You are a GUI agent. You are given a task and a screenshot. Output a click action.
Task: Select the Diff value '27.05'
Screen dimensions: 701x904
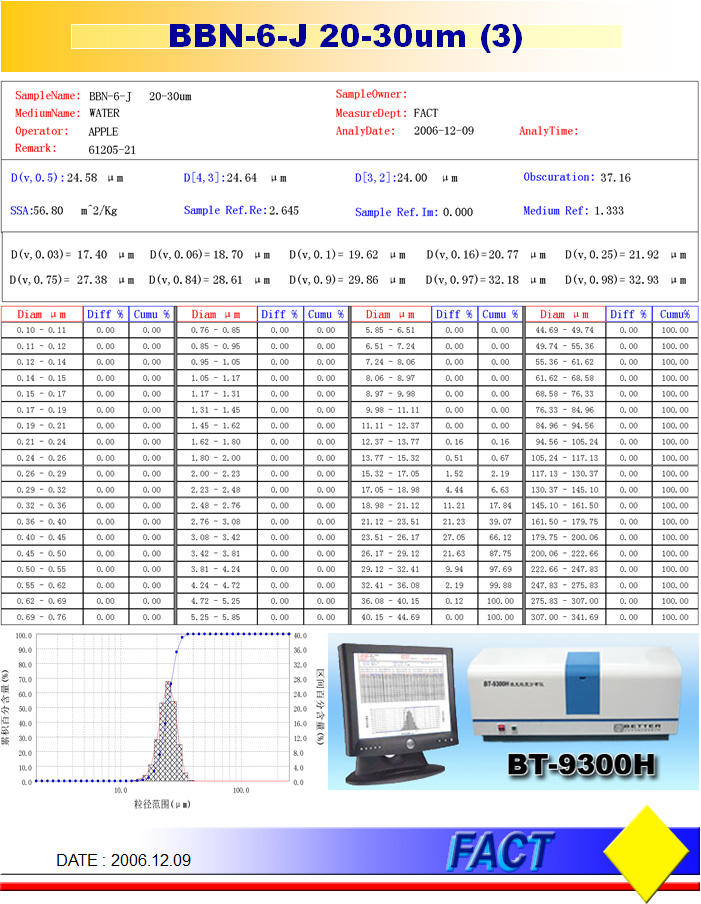coord(454,537)
